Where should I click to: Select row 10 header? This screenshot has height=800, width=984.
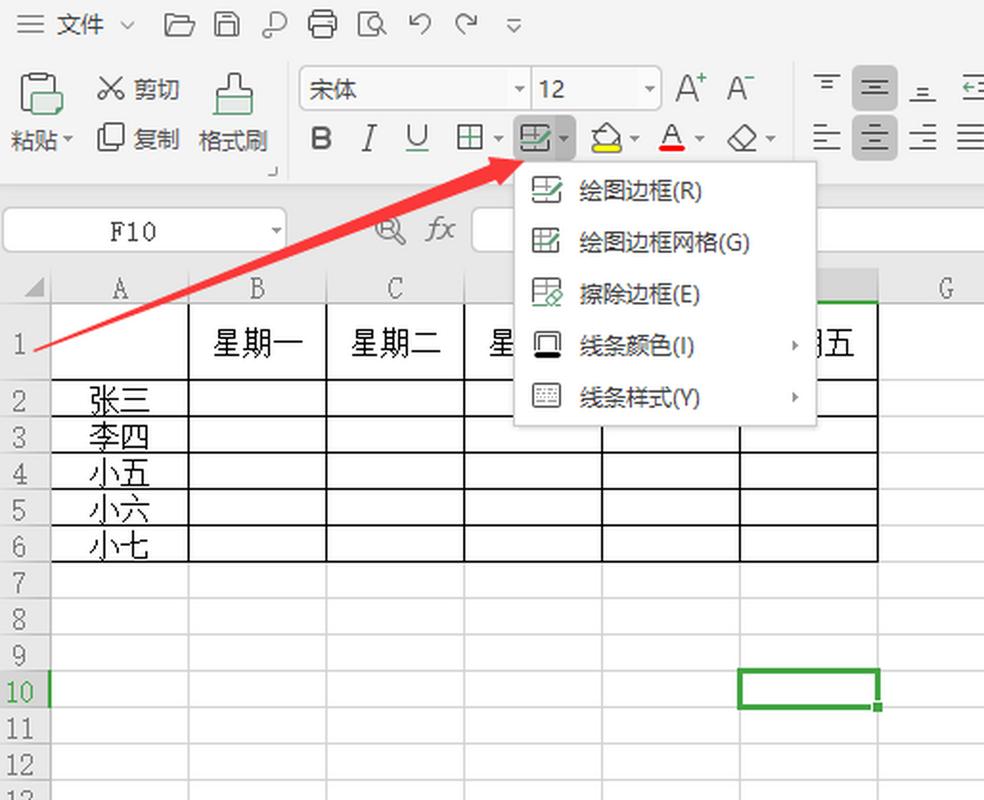(25, 690)
